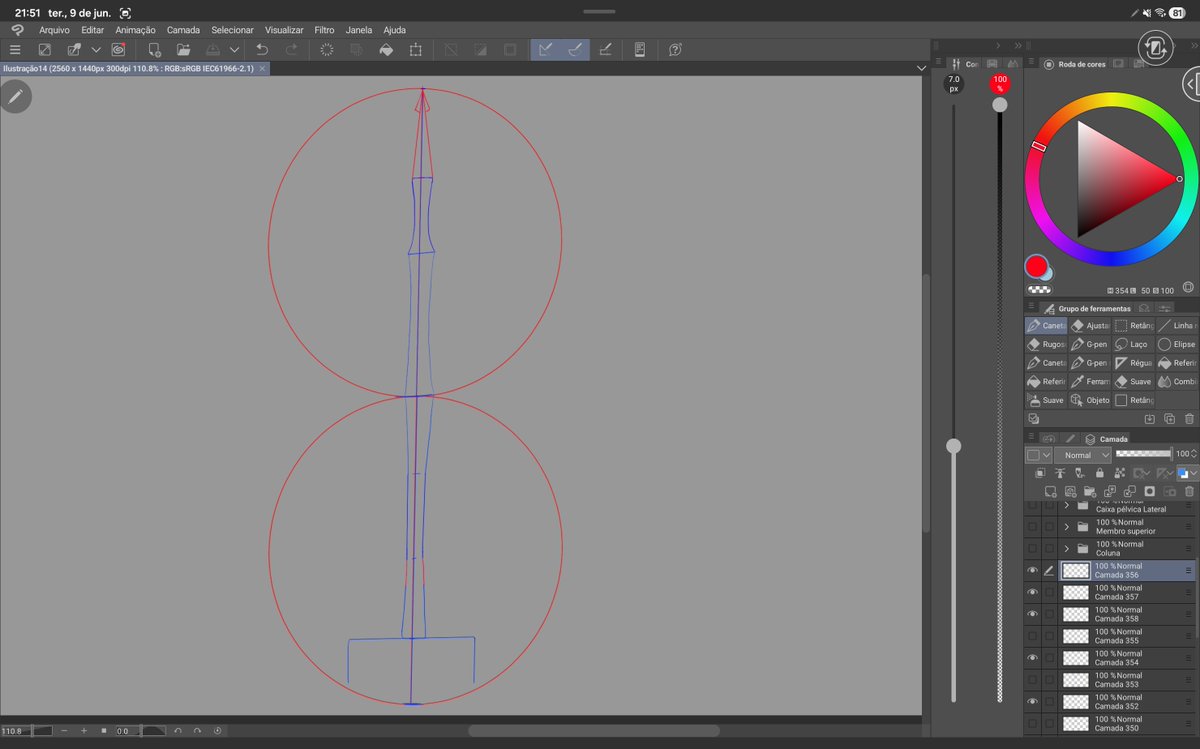This screenshot has height=749, width=1200.
Task: Open the Normal blending mode dropdown
Action: tap(1083, 455)
